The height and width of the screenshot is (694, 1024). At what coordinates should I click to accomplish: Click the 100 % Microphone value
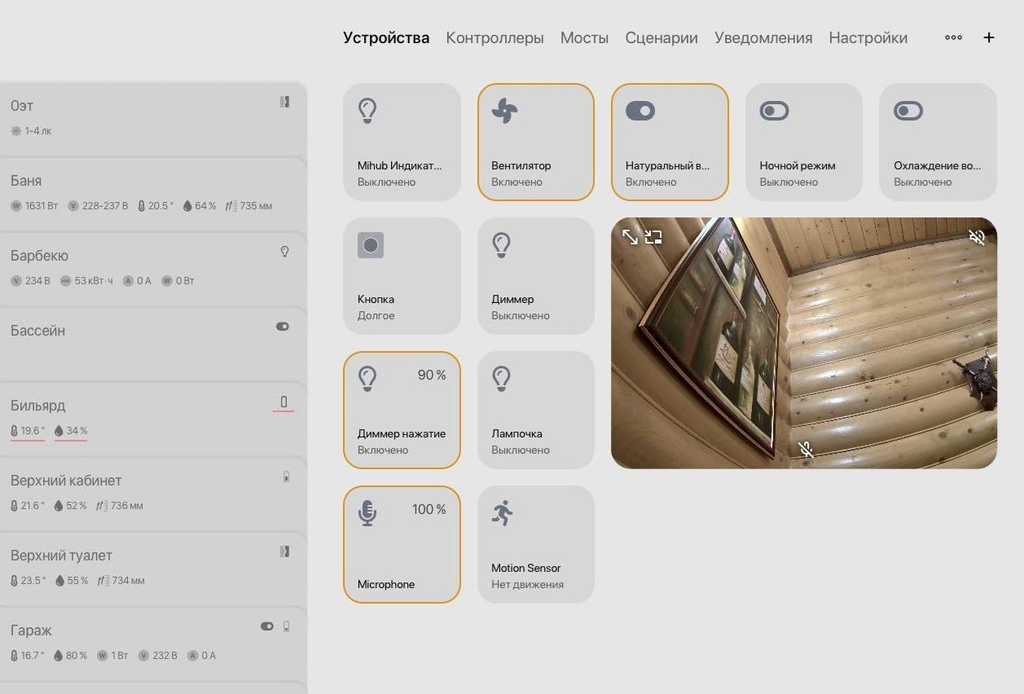point(429,509)
